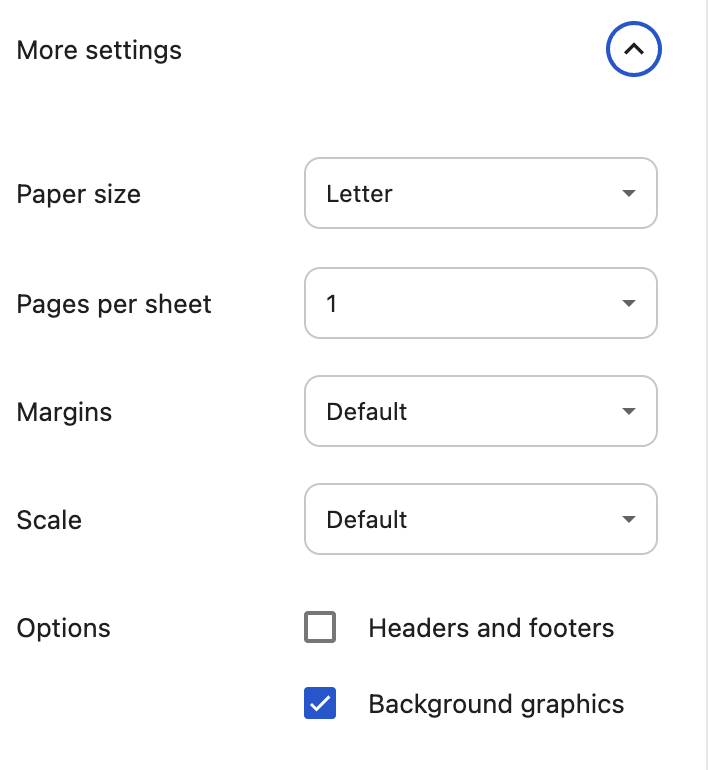Click the Background graphics label text

[496, 705]
